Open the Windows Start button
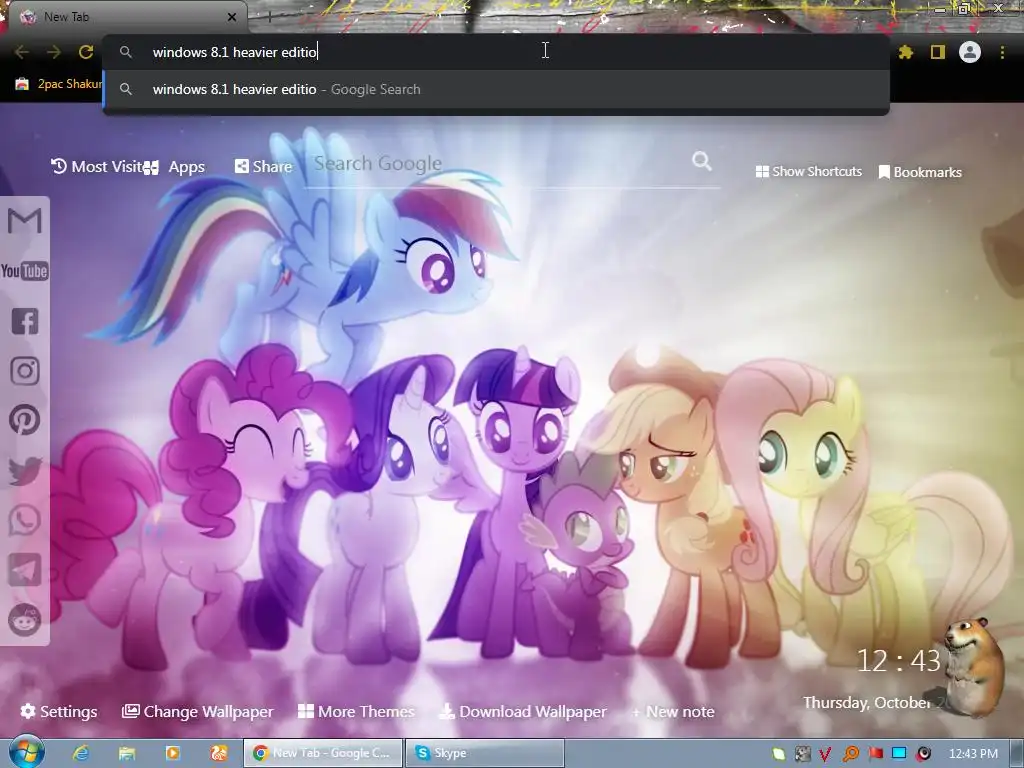Image resolution: width=1024 pixels, height=768 pixels. pos(27,752)
